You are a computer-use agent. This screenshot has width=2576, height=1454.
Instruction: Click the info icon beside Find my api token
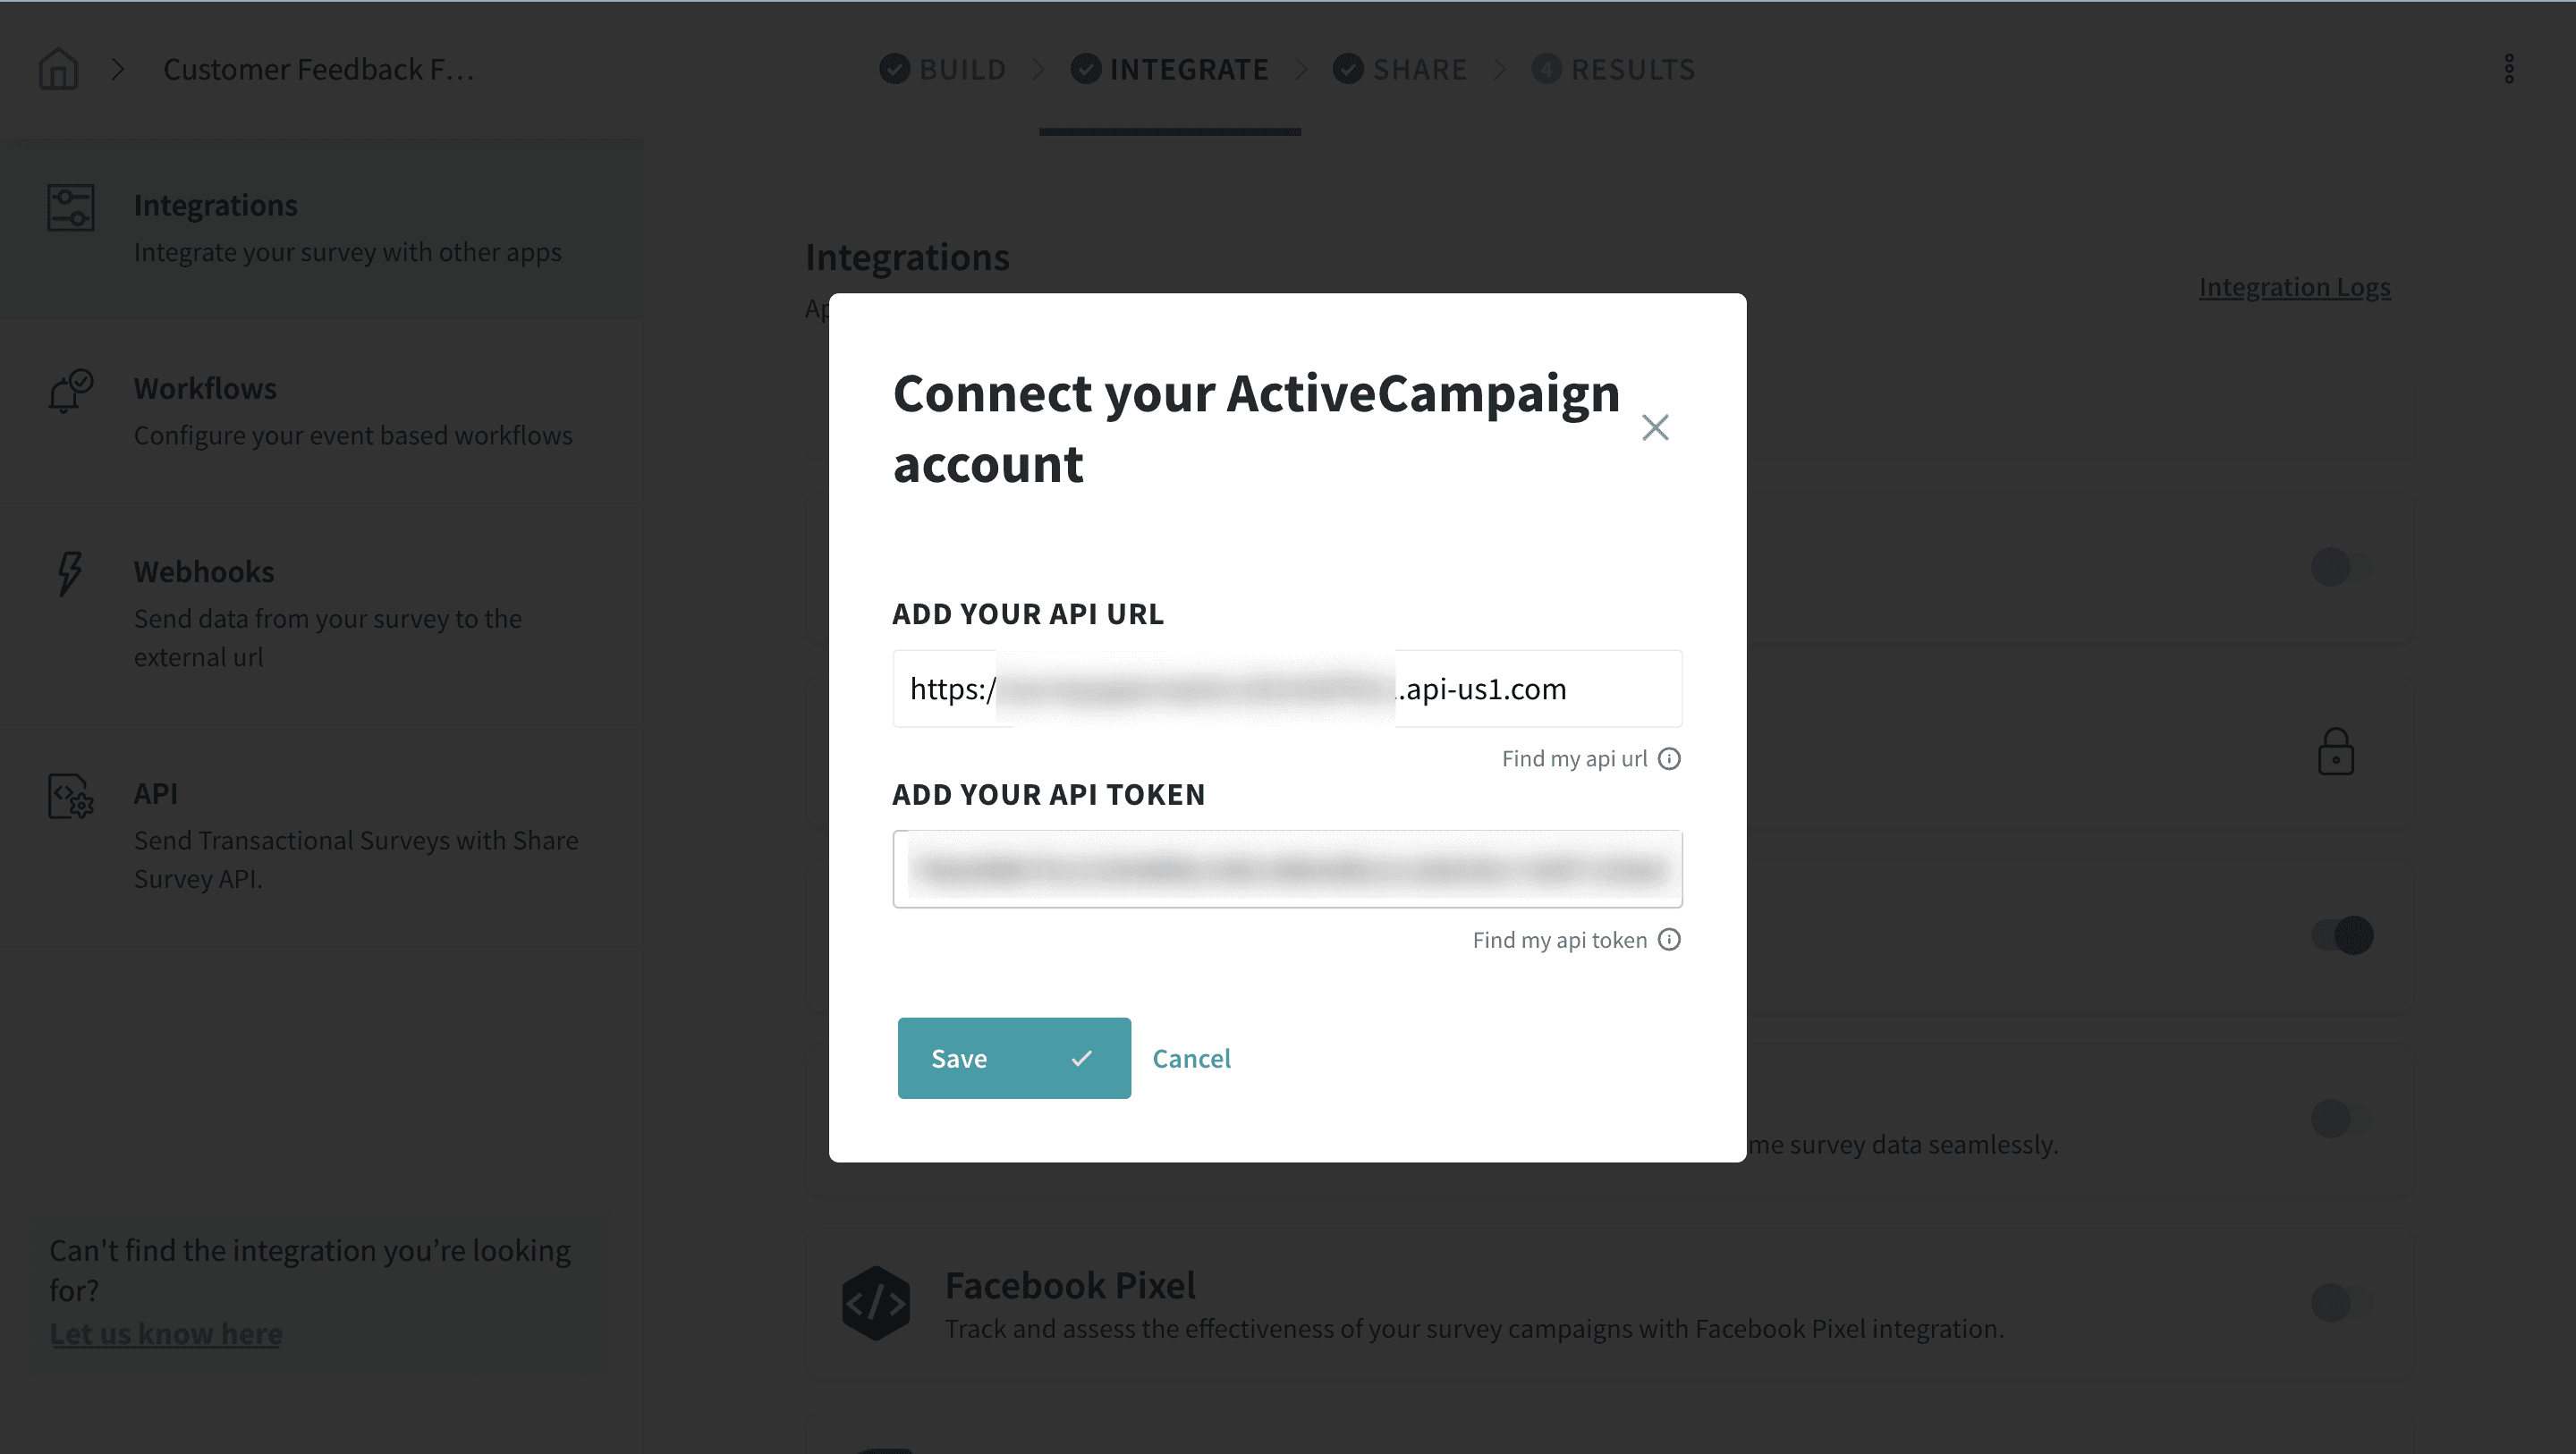tap(1669, 940)
